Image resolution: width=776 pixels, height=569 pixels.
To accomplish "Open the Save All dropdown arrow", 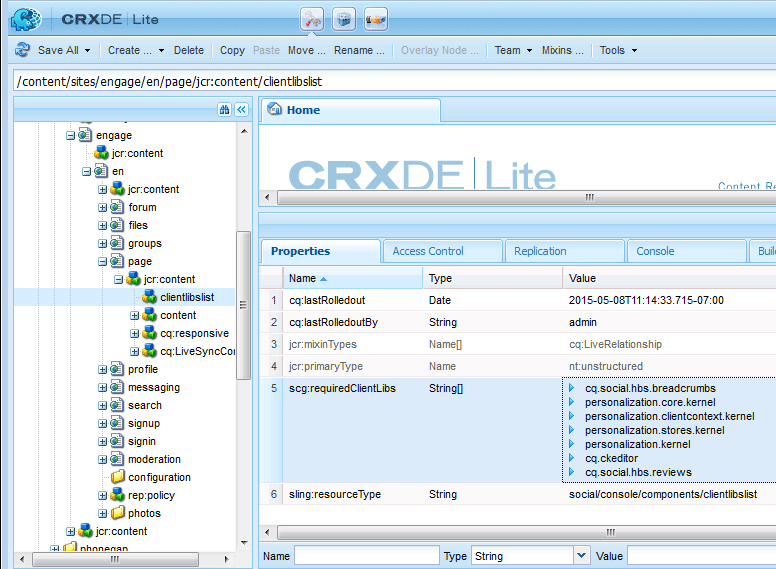I will 88,50.
